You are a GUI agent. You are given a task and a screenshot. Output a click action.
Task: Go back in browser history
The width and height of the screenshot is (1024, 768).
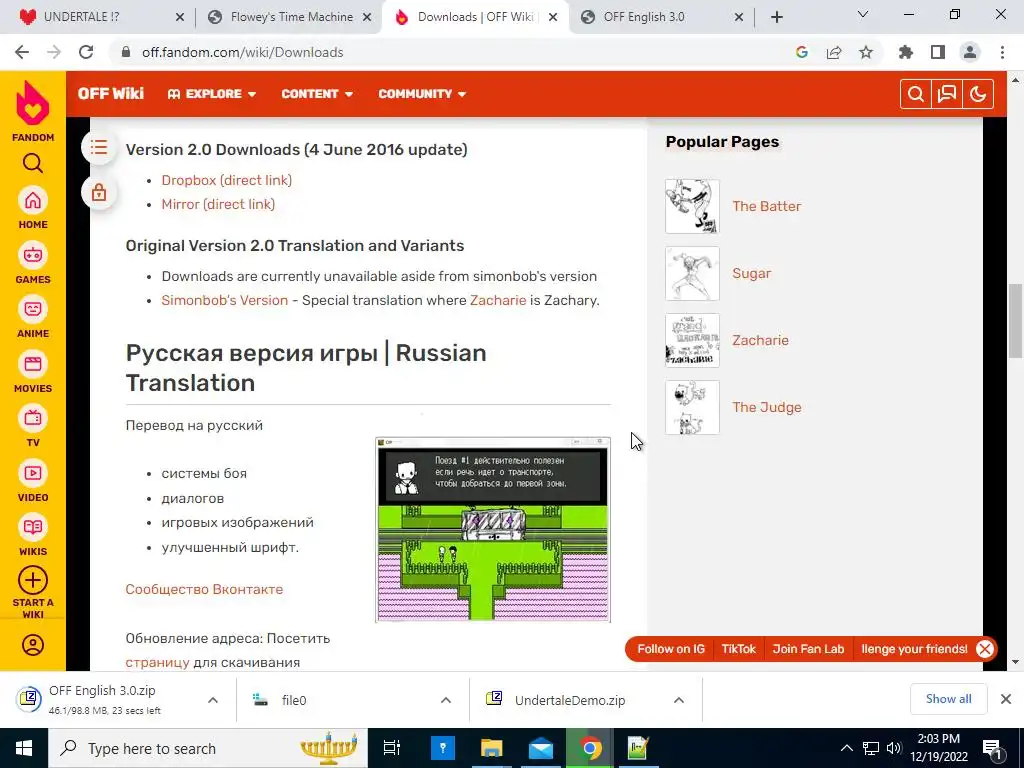click(22, 52)
